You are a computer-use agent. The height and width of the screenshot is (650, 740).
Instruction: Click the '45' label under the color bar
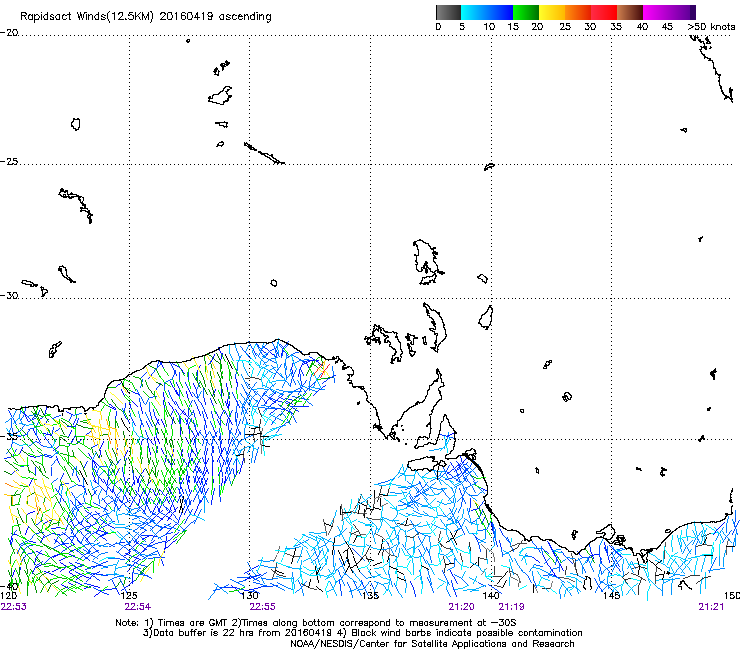(667, 27)
